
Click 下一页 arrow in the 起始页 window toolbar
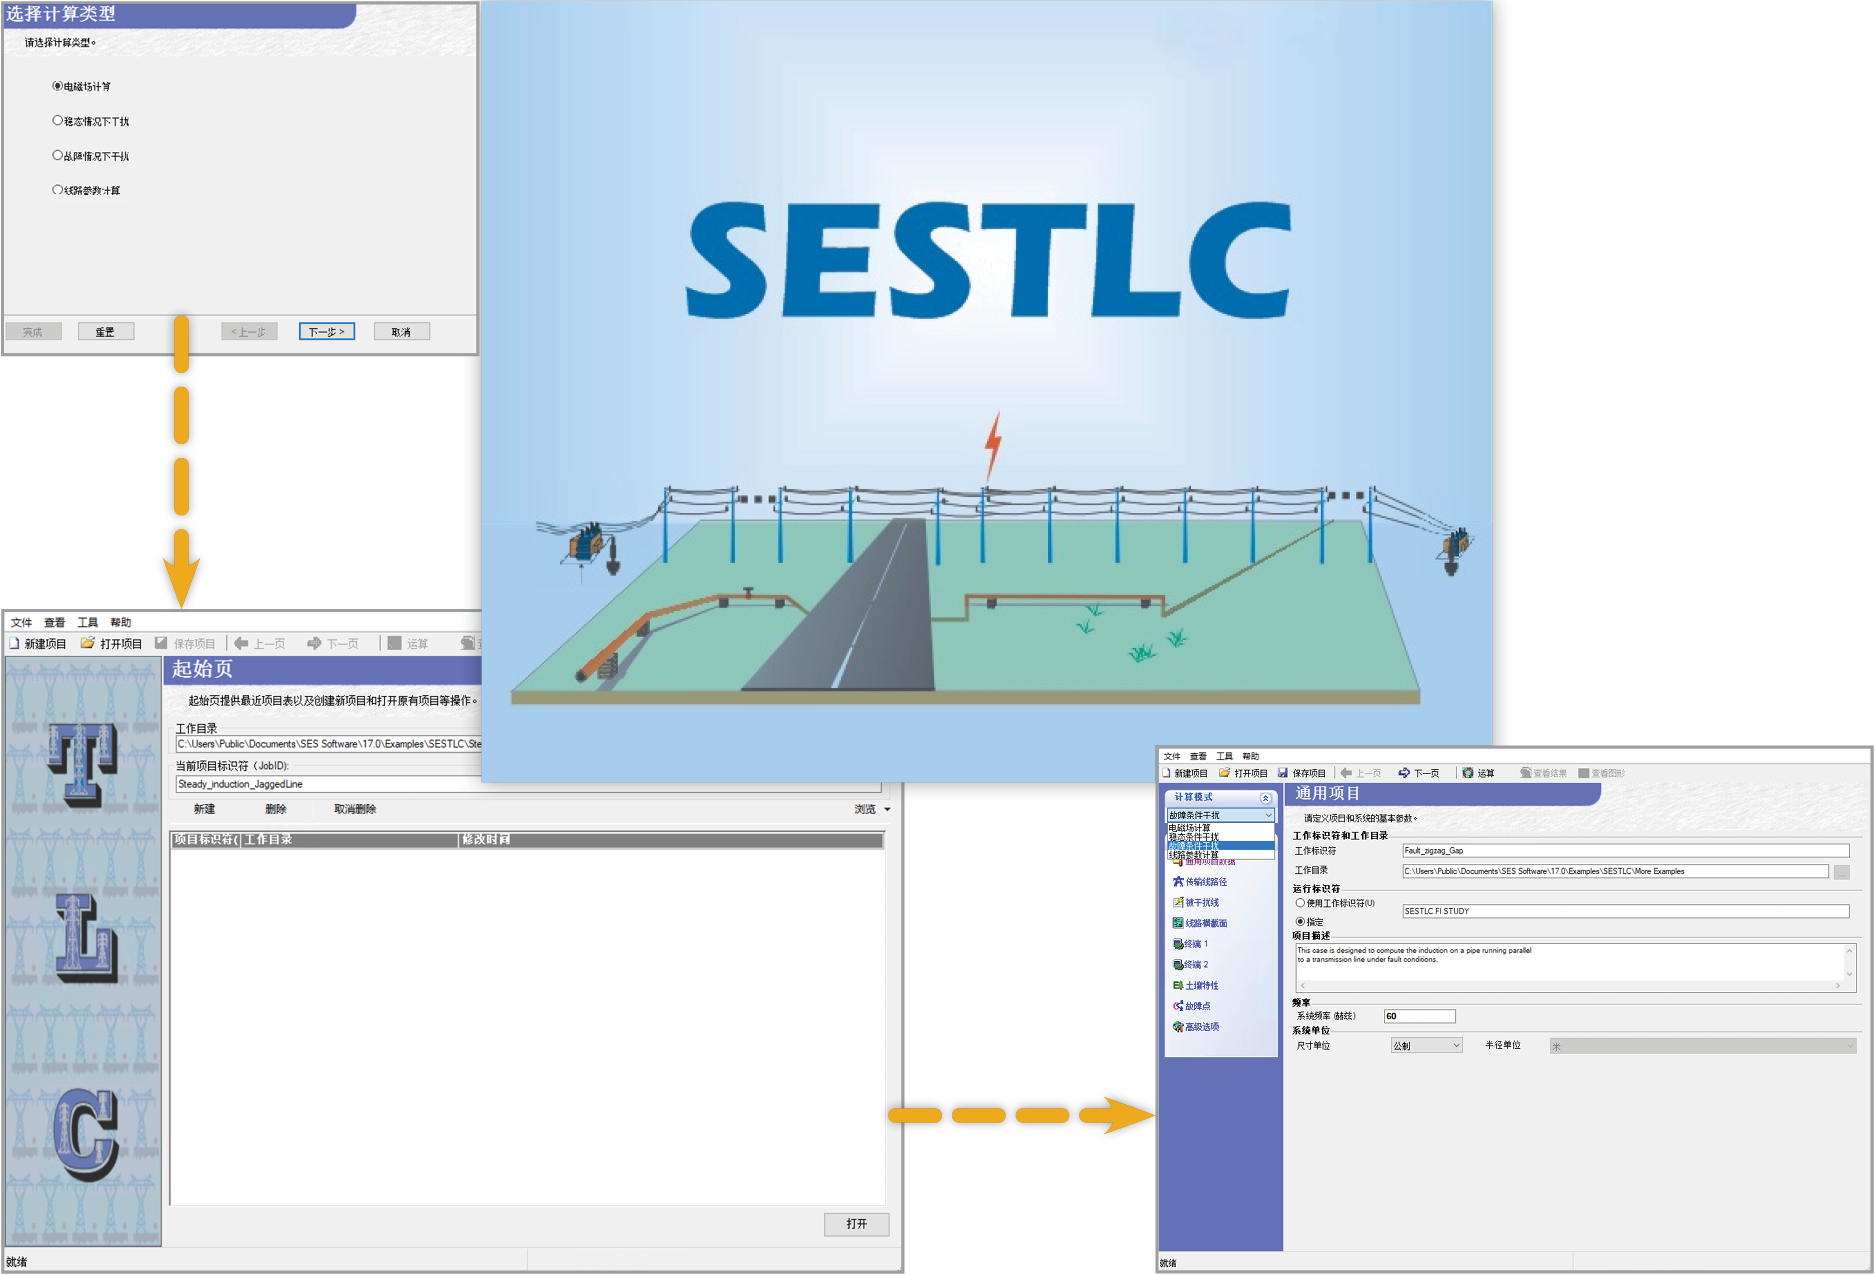(x=315, y=643)
